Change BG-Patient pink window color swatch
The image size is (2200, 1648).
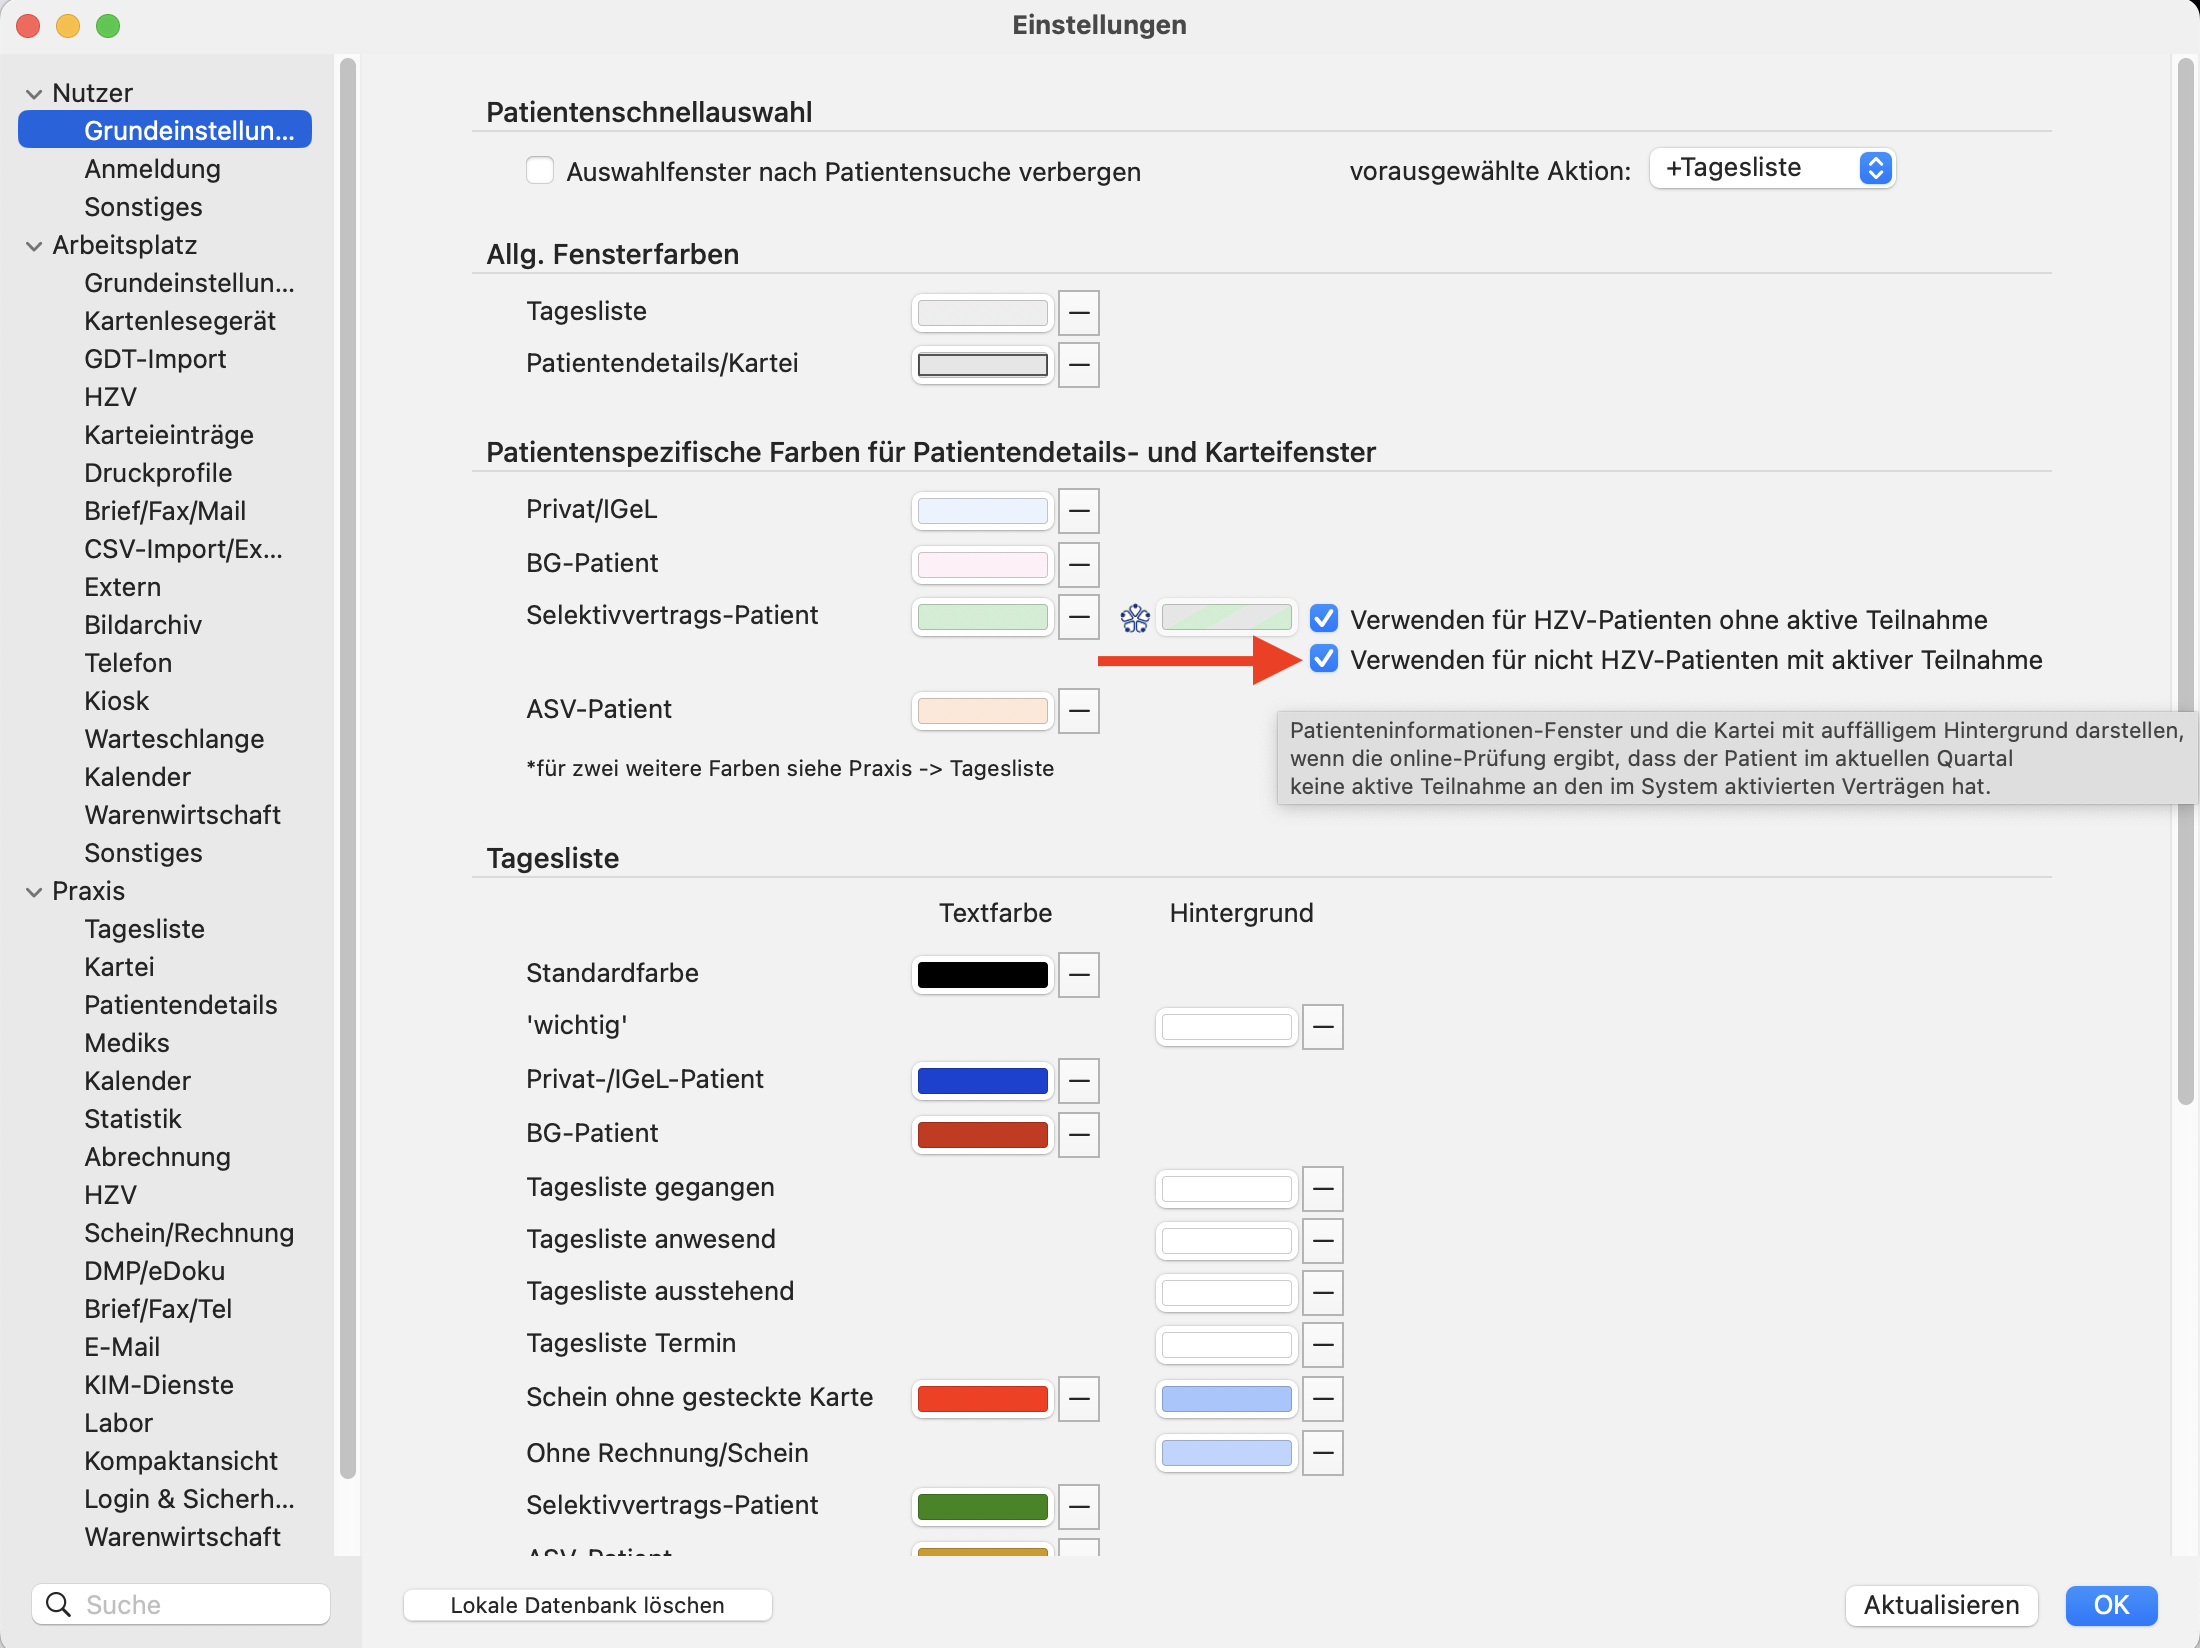pyautogui.click(x=983, y=565)
